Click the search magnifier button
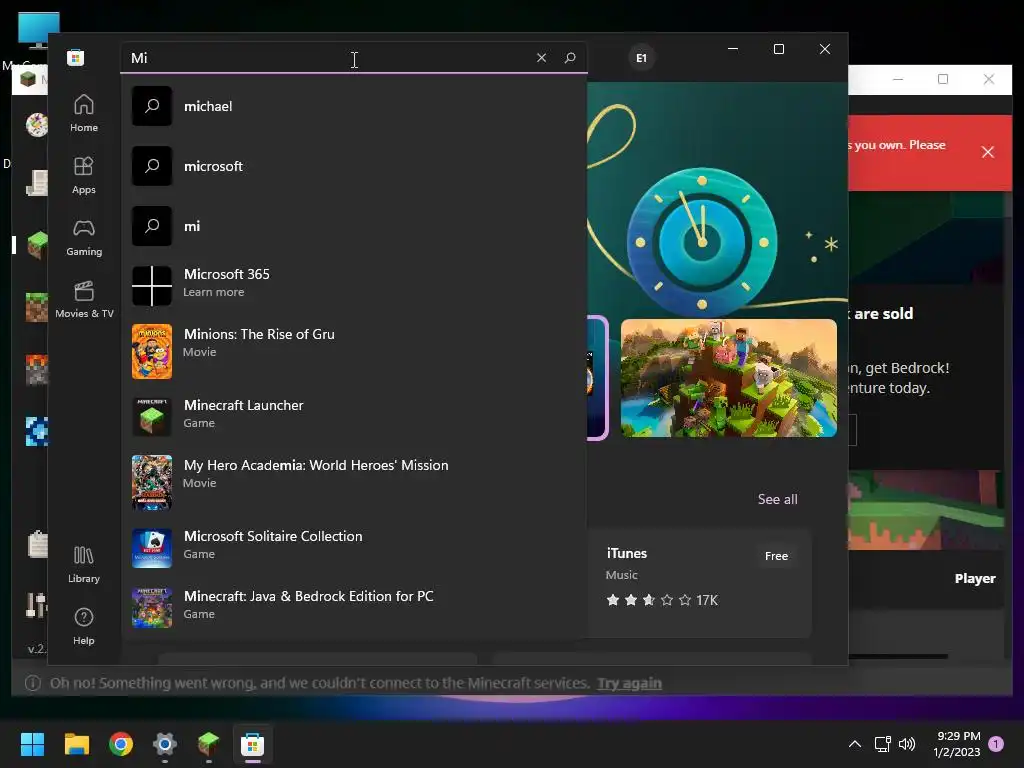Viewport: 1024px width, 768px height. click(x=569, y=57)
